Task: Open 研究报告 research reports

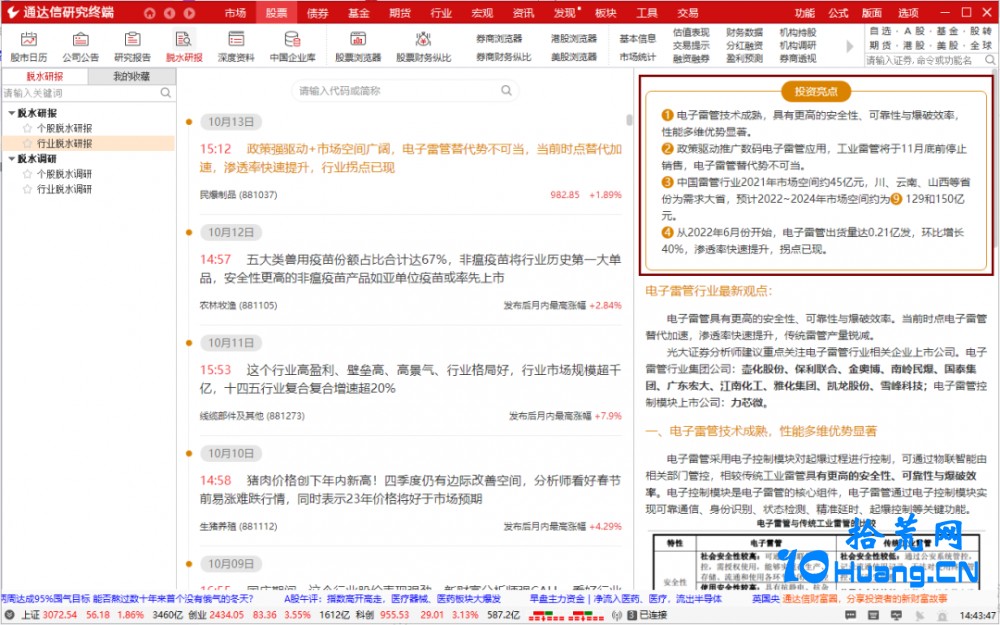Action: point(132,47)
